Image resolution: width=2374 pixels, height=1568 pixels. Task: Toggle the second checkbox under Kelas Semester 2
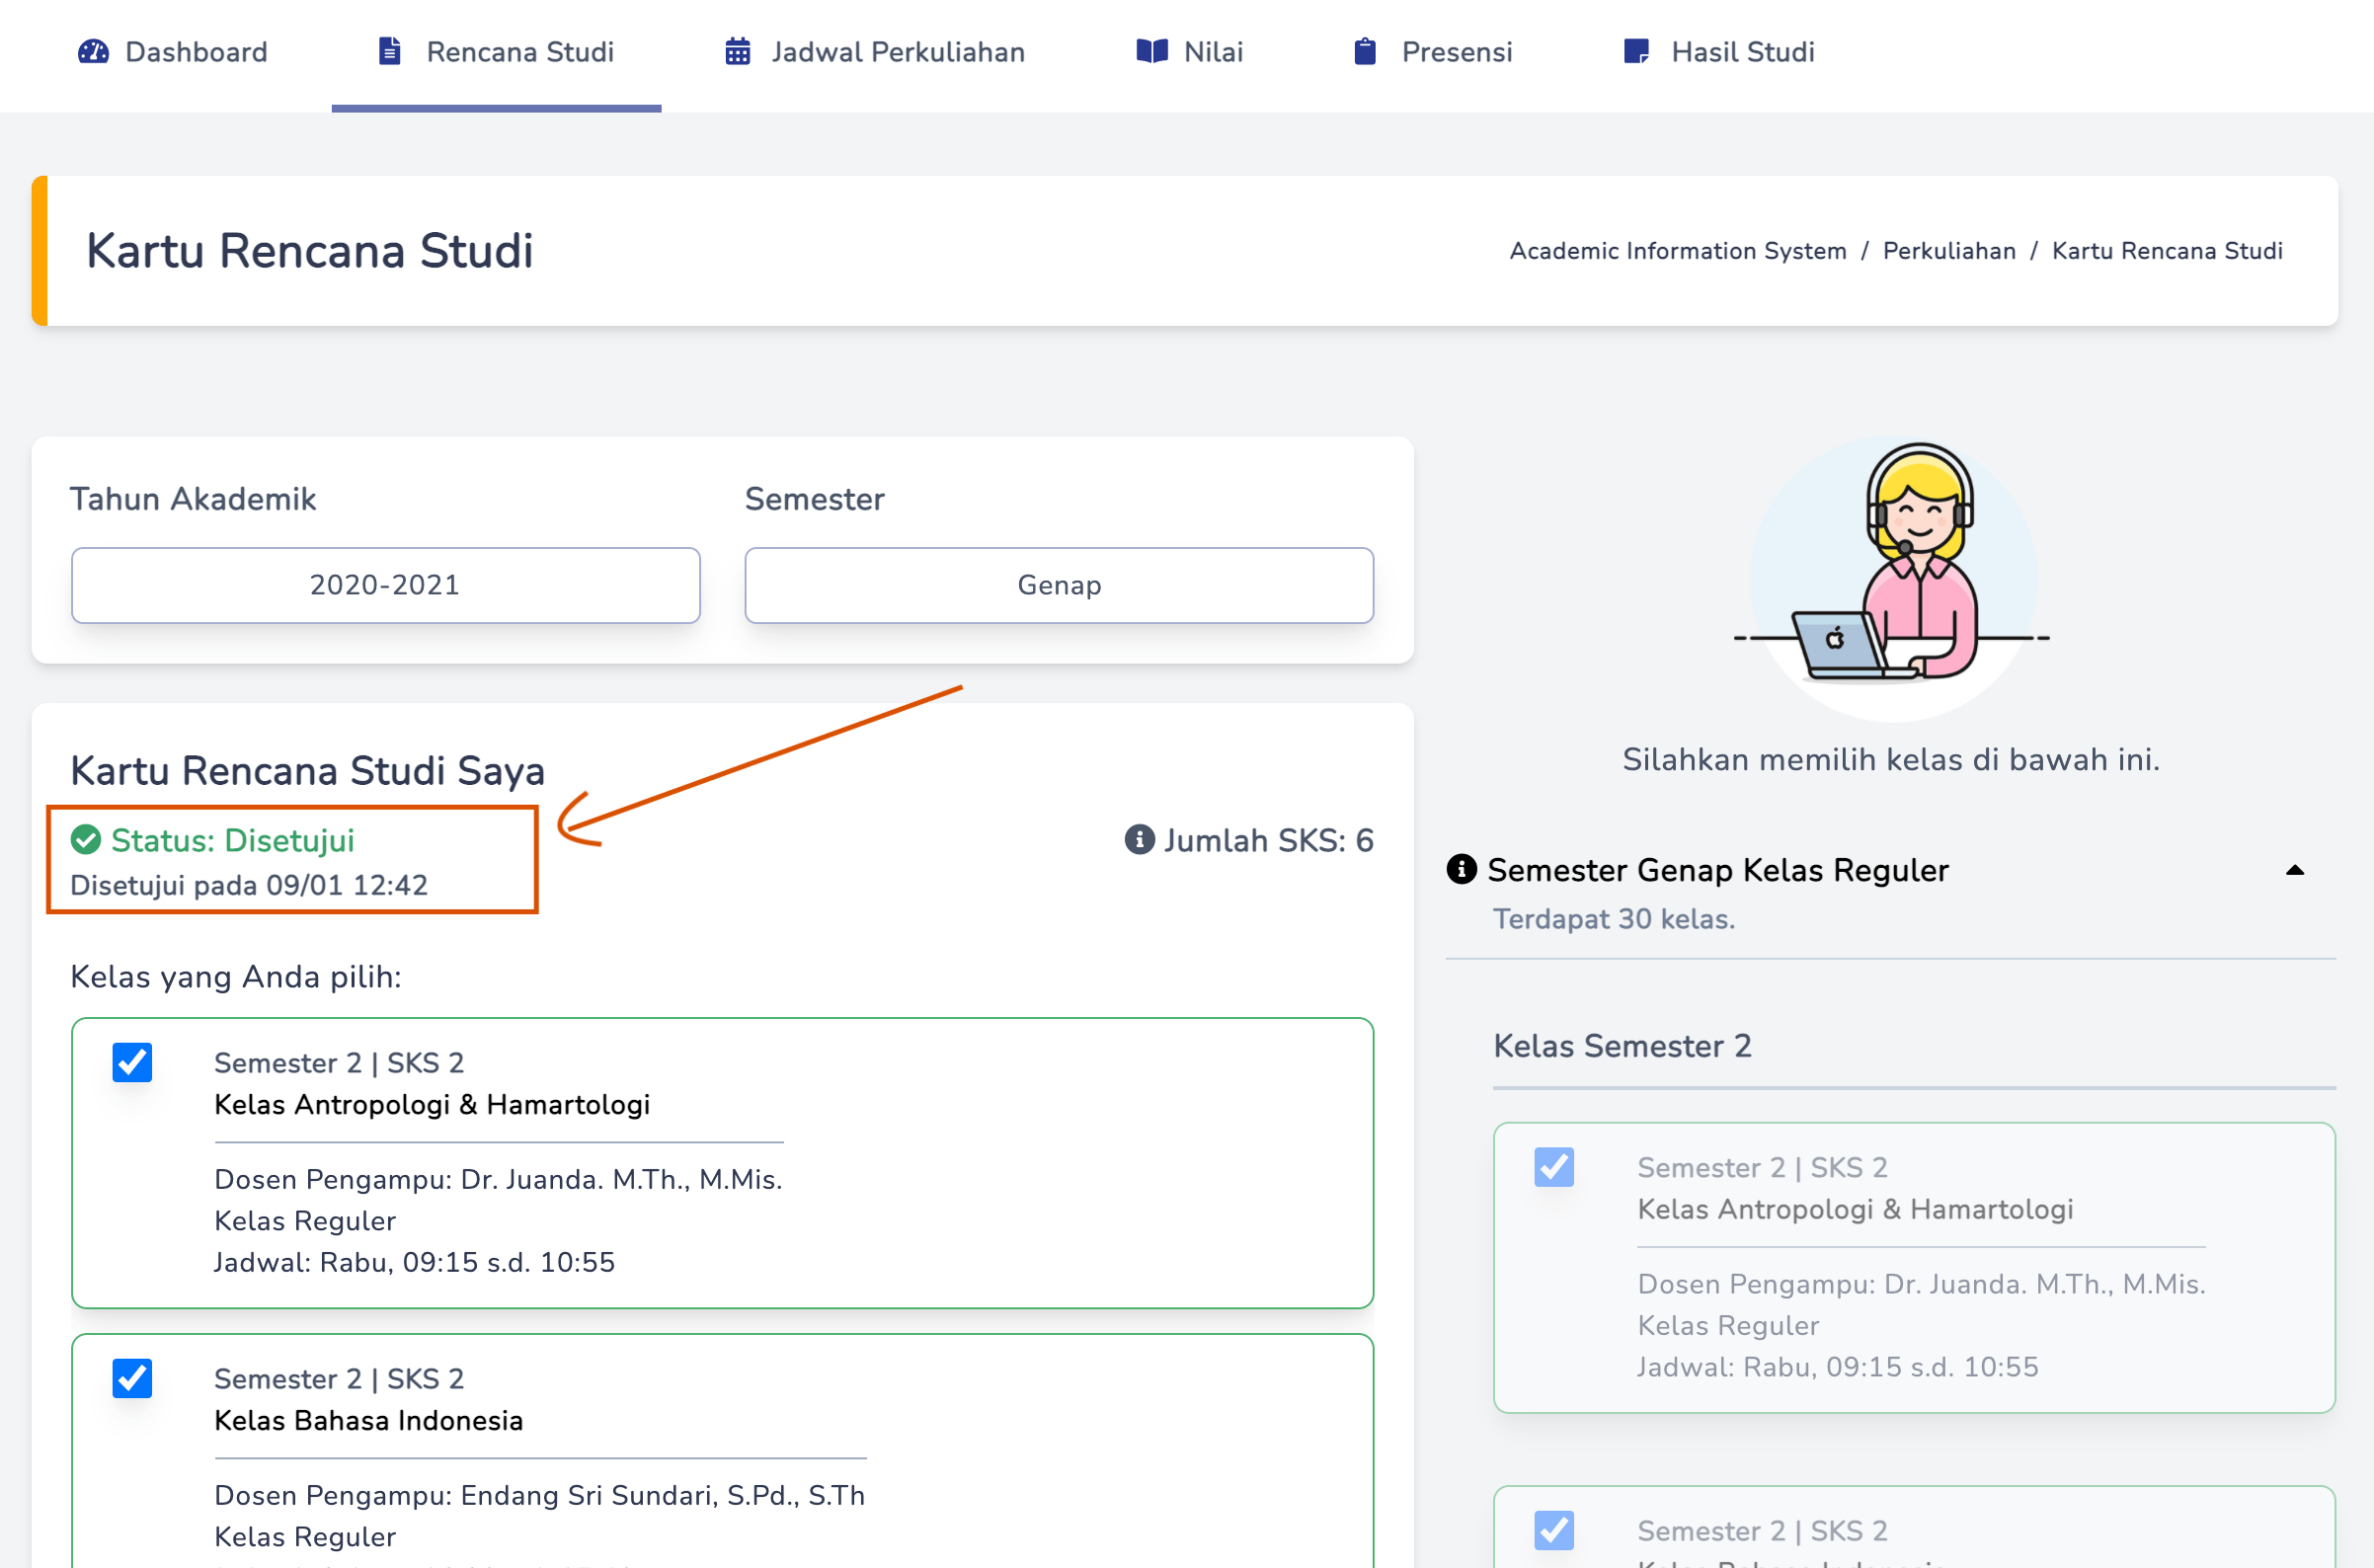click(x=1554, y=1530)
